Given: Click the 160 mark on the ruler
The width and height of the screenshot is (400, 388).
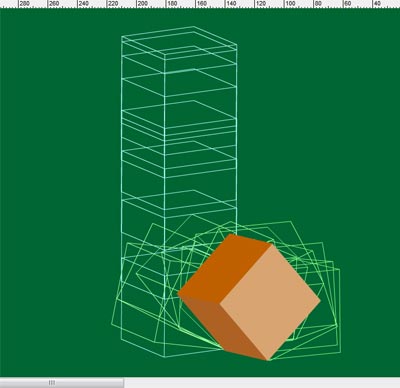Looking at the screenshot, I should [x=201, y=4].
